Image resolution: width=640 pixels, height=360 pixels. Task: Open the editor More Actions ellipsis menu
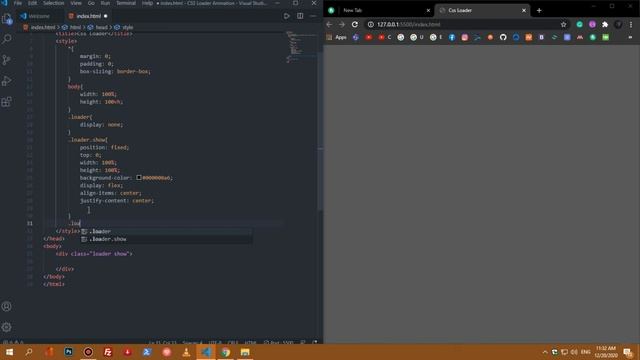[x=313, y=16]
